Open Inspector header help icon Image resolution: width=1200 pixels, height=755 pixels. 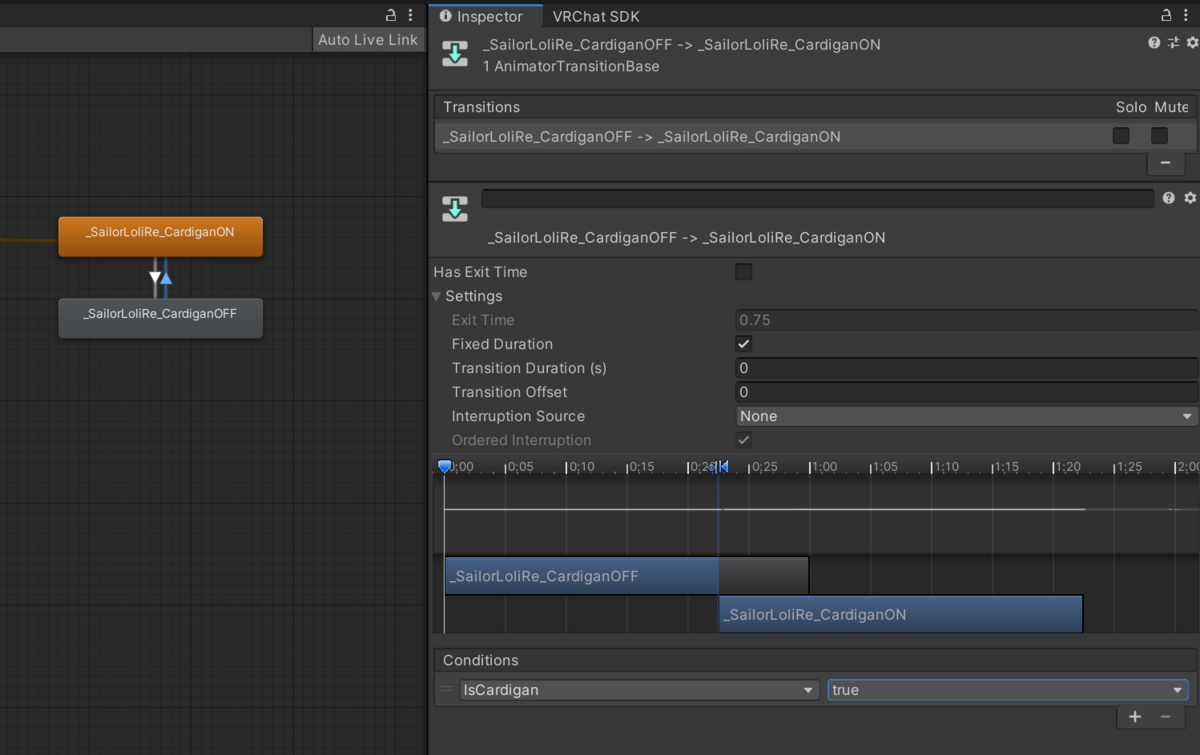click(x=1154, y=43)
